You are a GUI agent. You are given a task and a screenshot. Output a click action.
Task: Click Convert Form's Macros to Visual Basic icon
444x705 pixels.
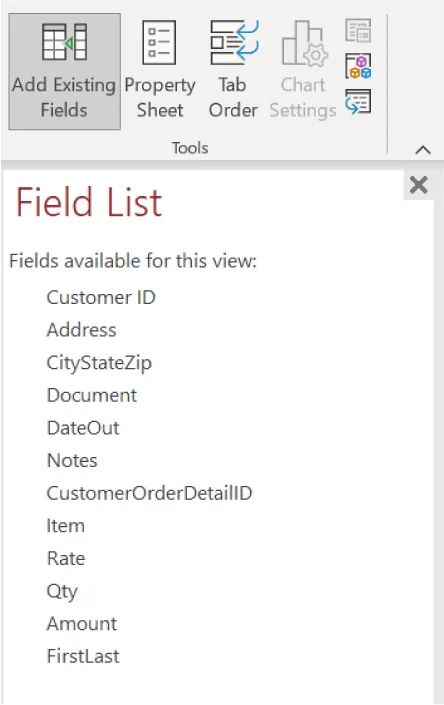pyautogui.click(x=358, y=101)
